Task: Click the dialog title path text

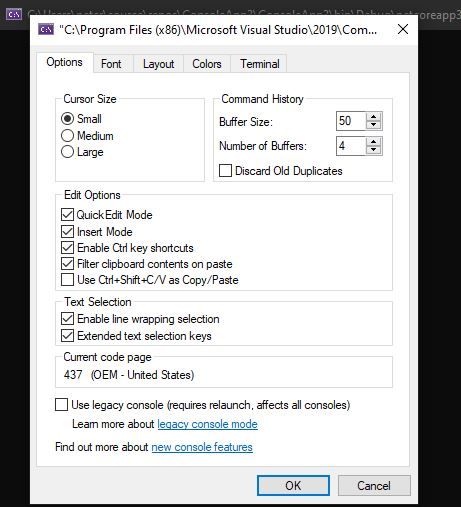Action: coord(218,30)
